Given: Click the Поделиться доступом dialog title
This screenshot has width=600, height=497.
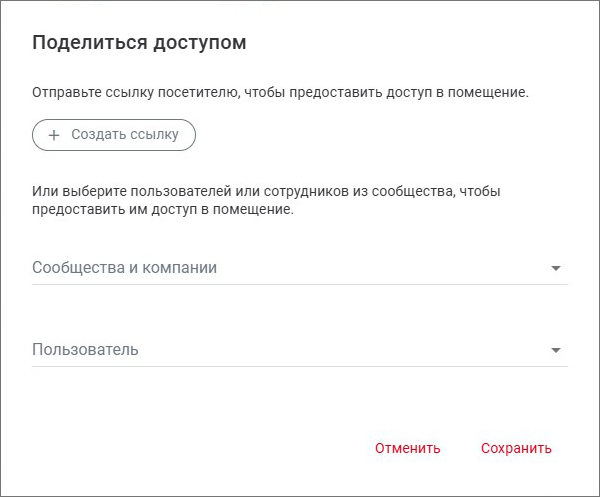Looking at the screenshot, I should pos(139,43).
